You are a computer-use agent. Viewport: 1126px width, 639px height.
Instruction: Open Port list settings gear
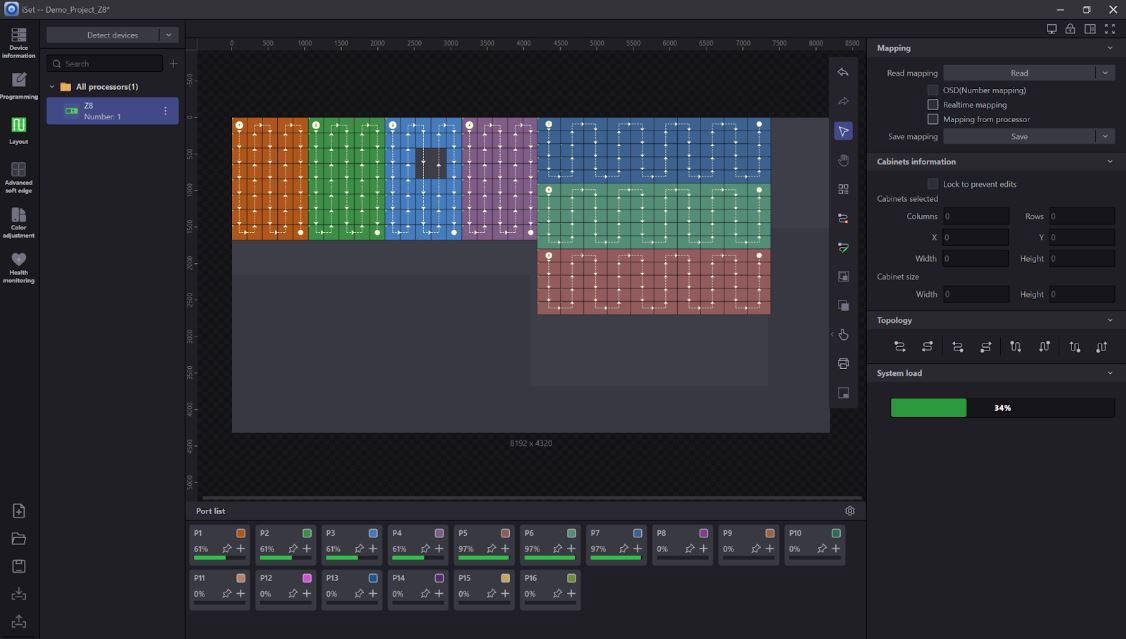point(850,511)
